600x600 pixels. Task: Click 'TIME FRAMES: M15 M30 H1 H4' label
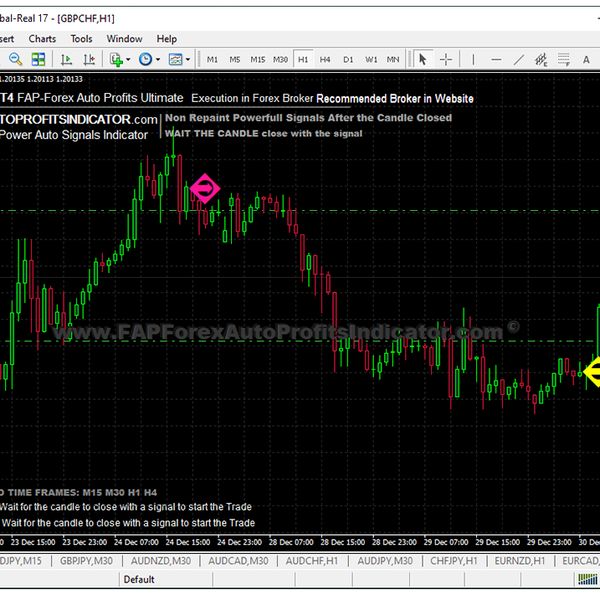pyautogui.click(x=82, y=492)
